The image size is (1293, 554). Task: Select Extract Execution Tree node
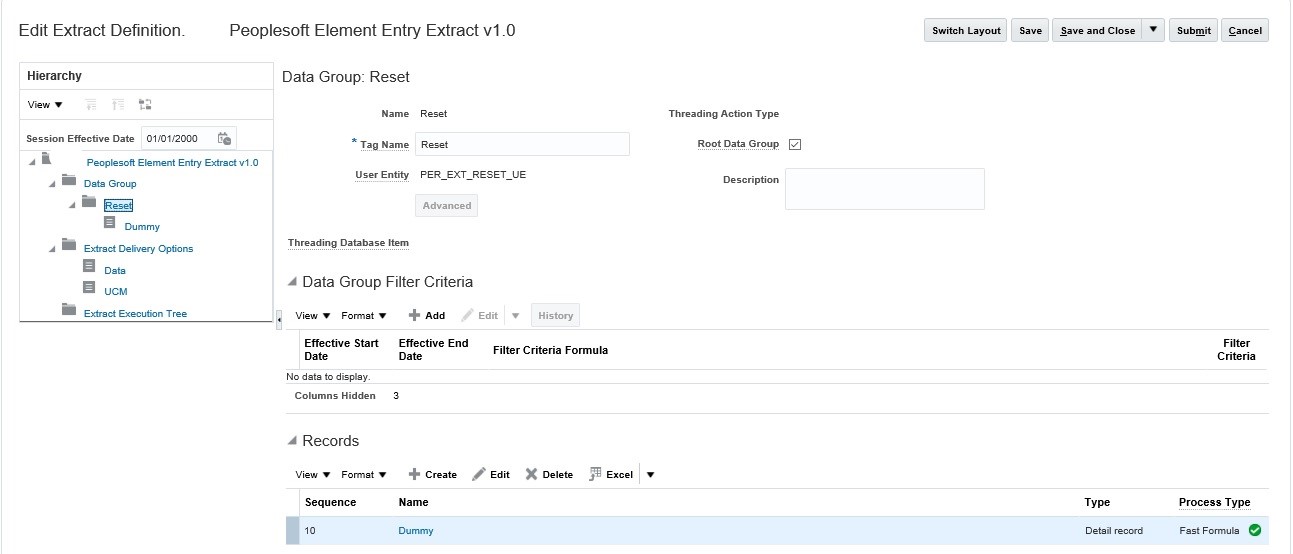click(x=135, y=314)
